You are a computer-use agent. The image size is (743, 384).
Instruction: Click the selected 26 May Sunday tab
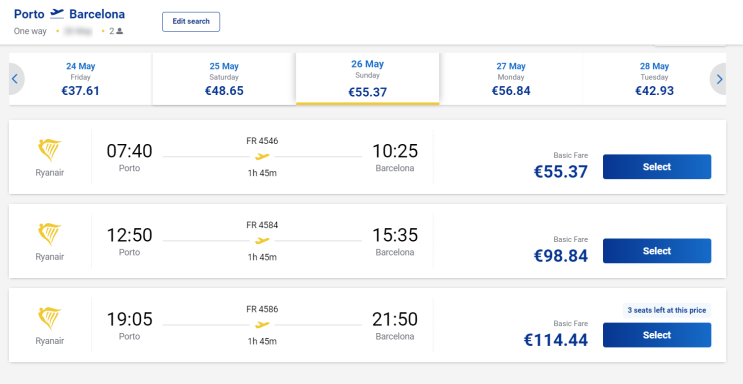tap(368, 78)
